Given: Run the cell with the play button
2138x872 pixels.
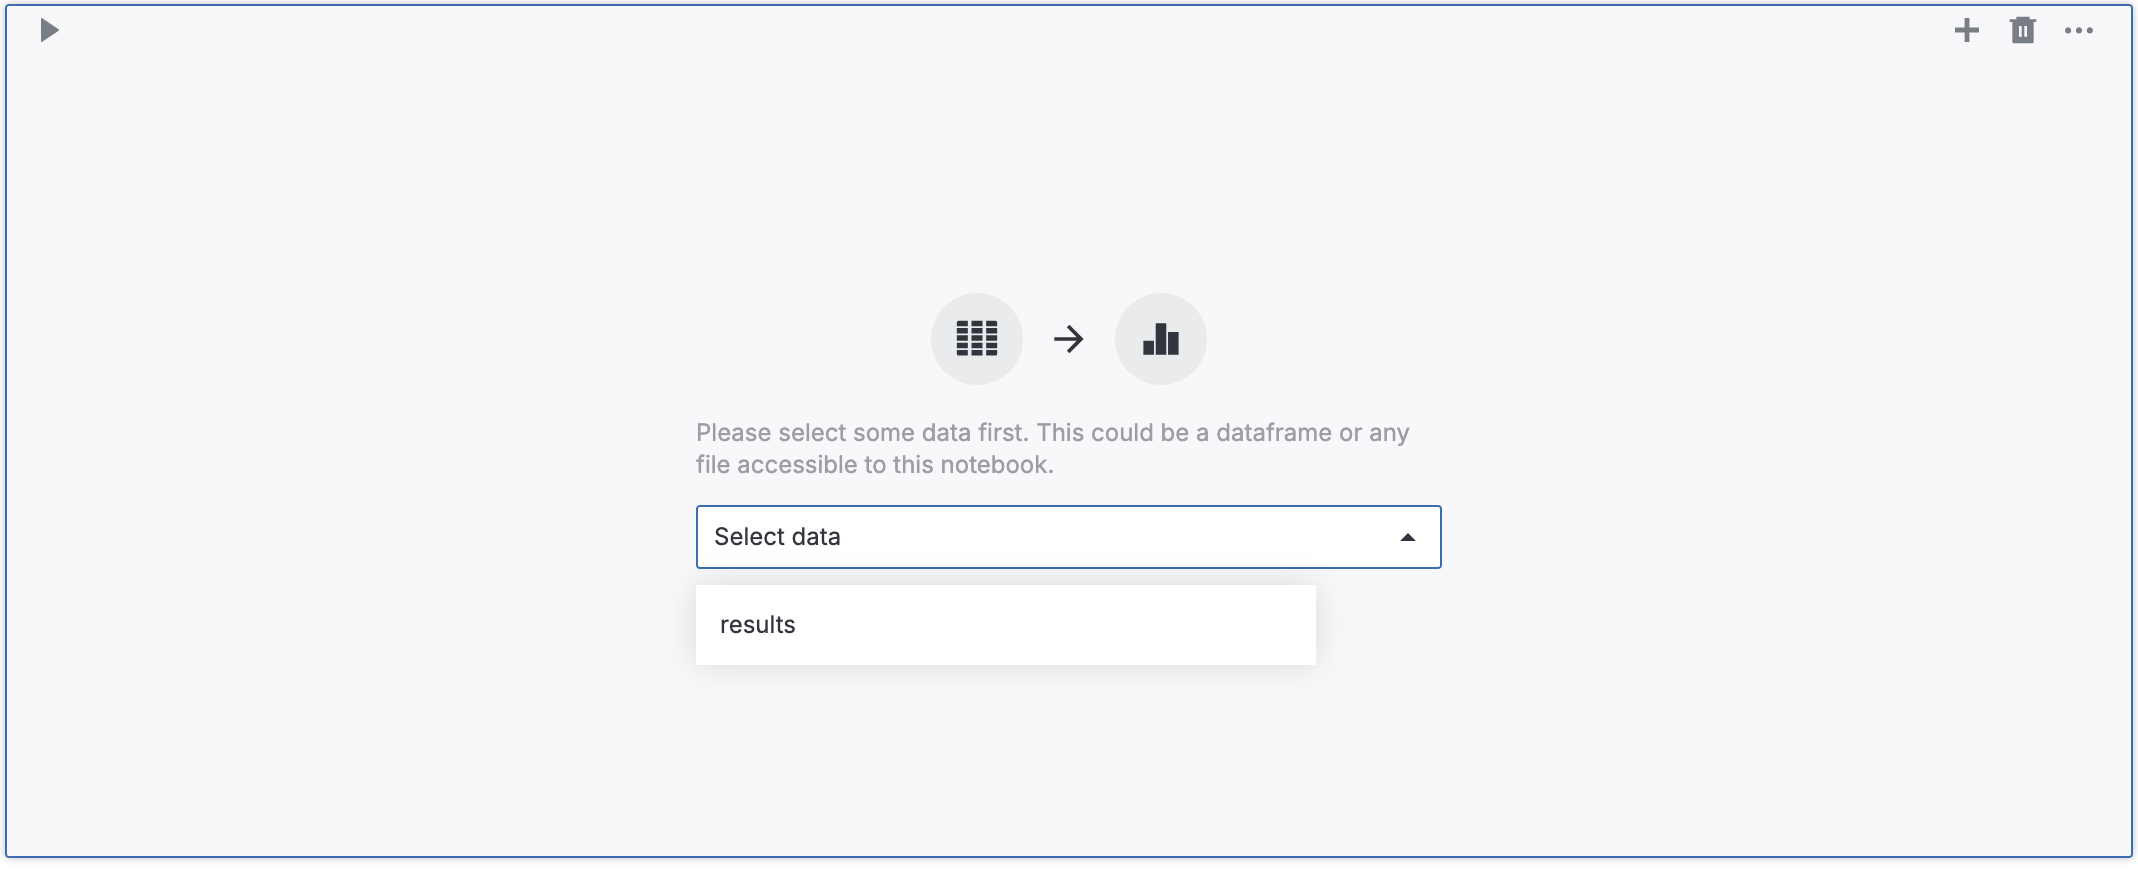Looking at the screenshot, I should point(49,31).
